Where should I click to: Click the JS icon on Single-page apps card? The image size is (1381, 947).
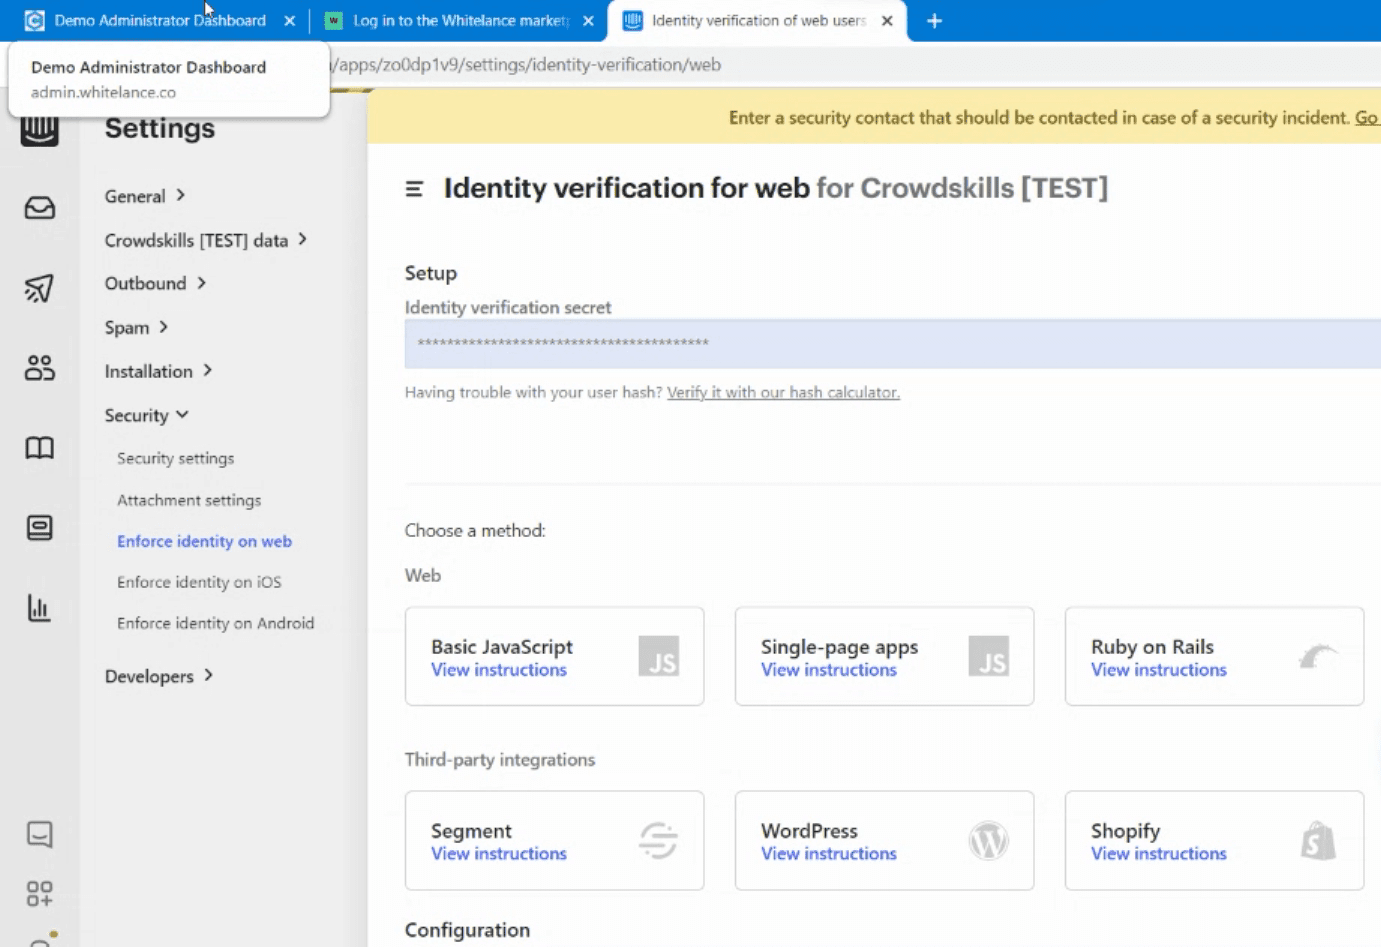tap(989, 657)
